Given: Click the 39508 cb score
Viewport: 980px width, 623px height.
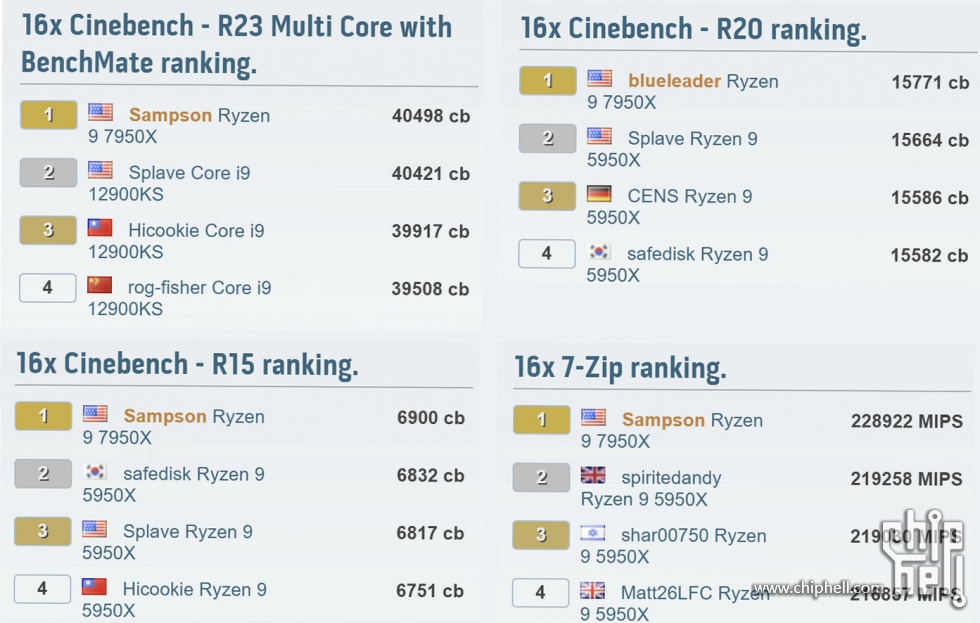Looking at the screenshot, I should 430,289.
